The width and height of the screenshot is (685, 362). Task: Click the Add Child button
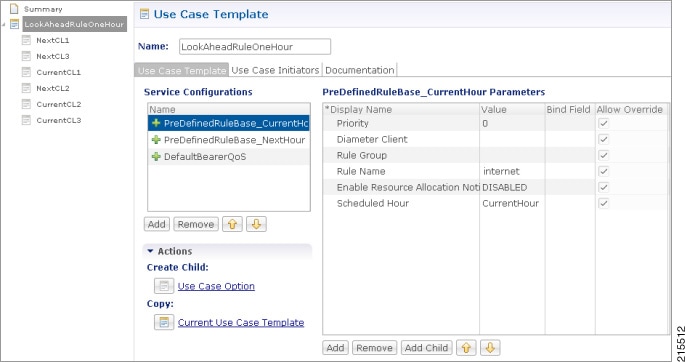426,348
